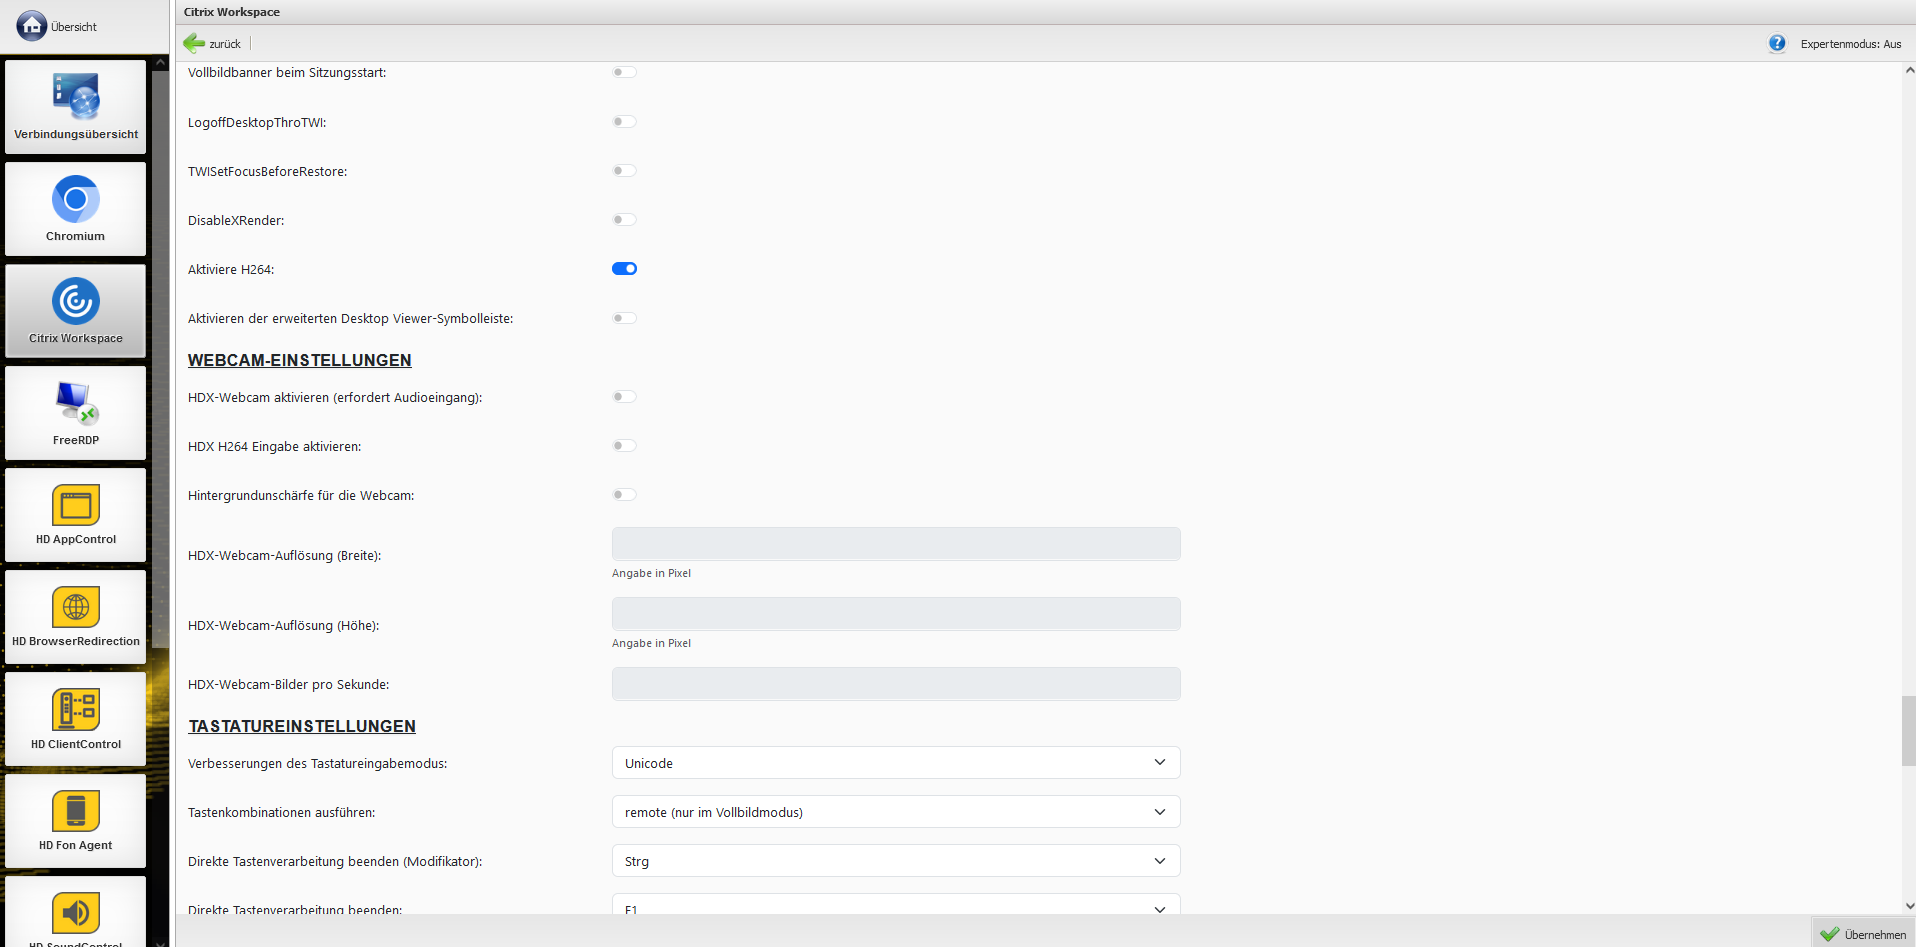The width and height of the screenshot is (1916, 947).
Task: Disable the Aktiviere H264 switch
Action: [x=624, y=268]
